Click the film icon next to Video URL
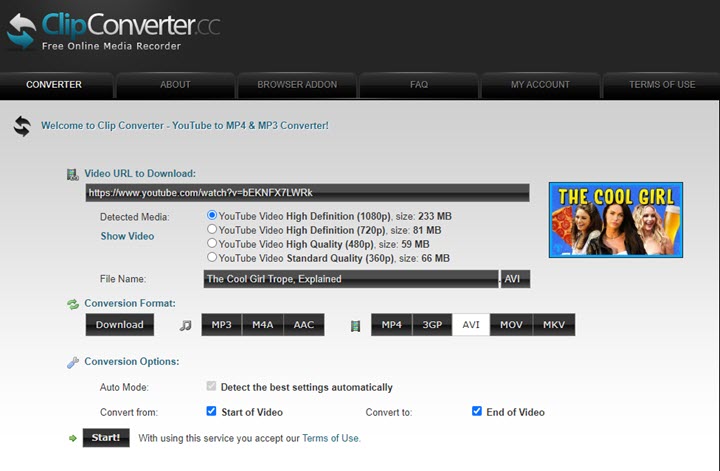Image resolution: width=720 pixels, height=471 pixels. click(72, 174)
